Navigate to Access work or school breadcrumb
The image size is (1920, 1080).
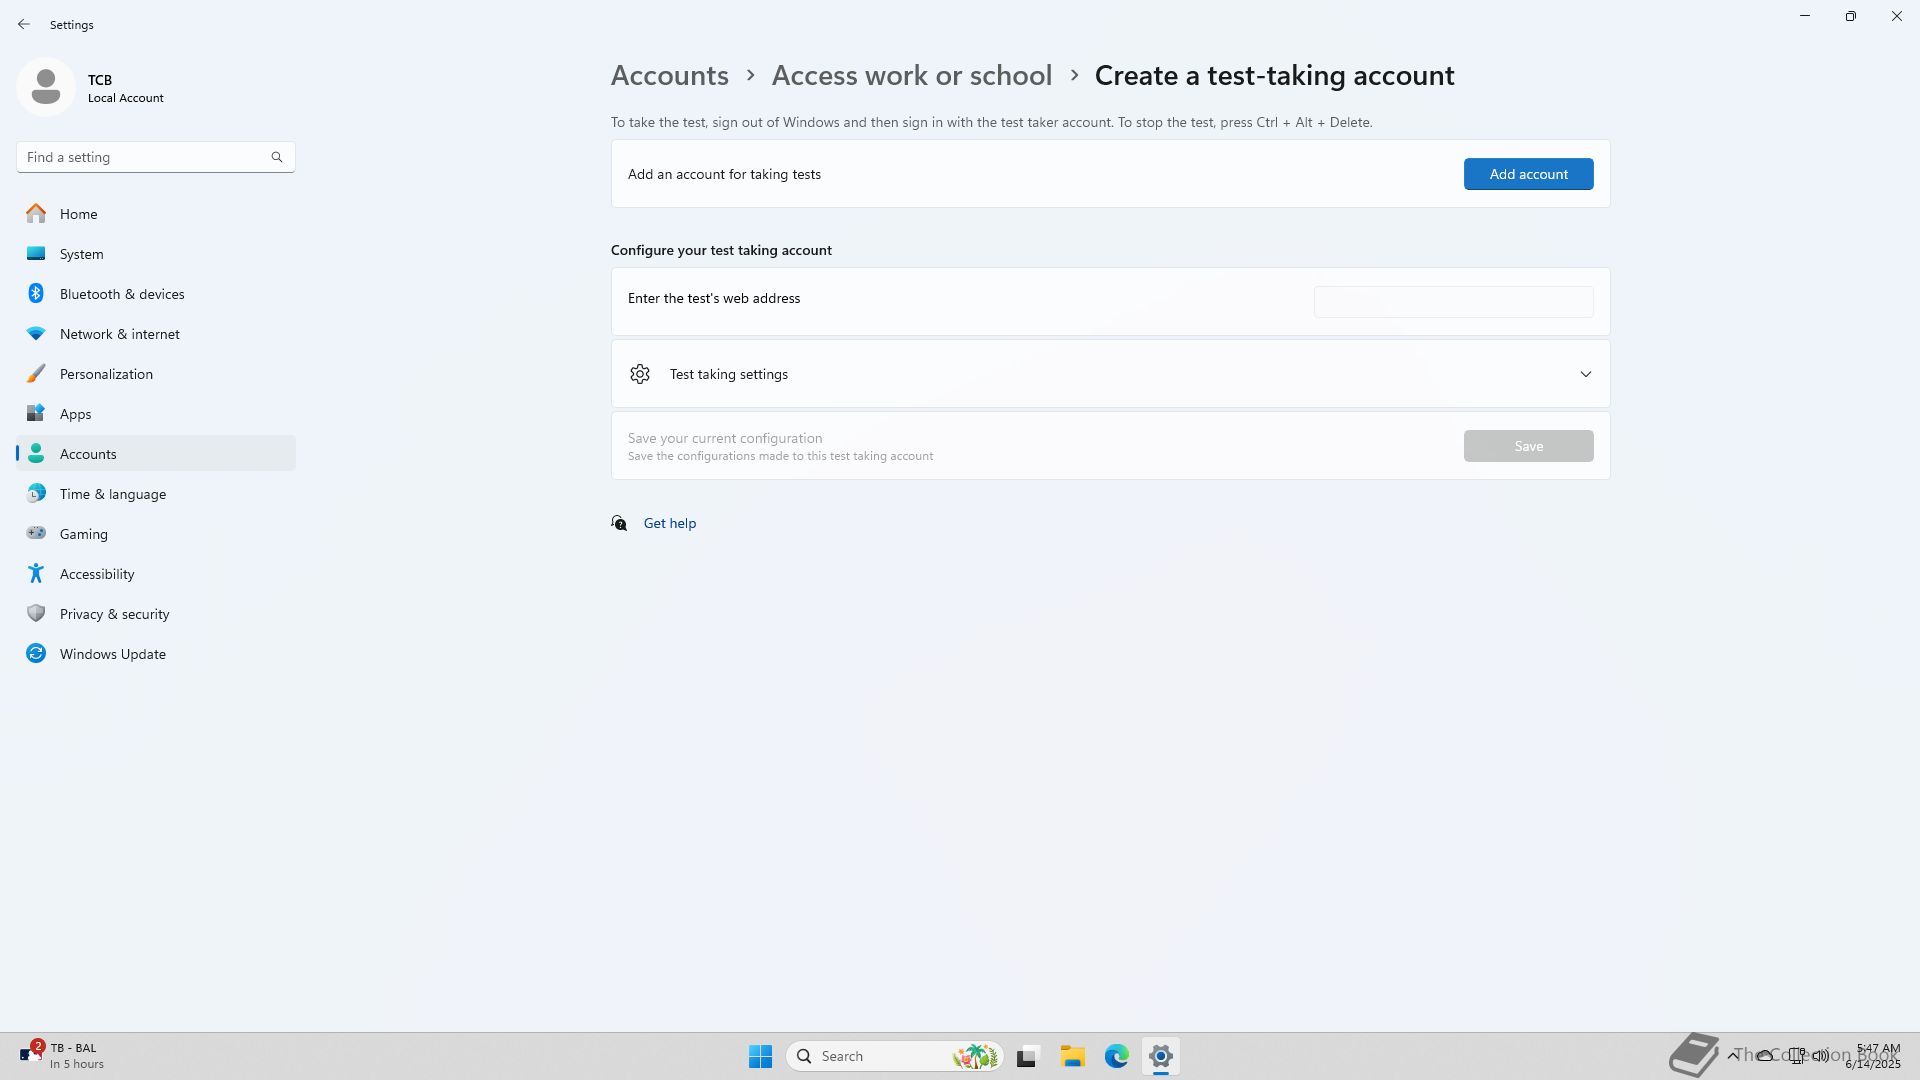coord(911,76)
